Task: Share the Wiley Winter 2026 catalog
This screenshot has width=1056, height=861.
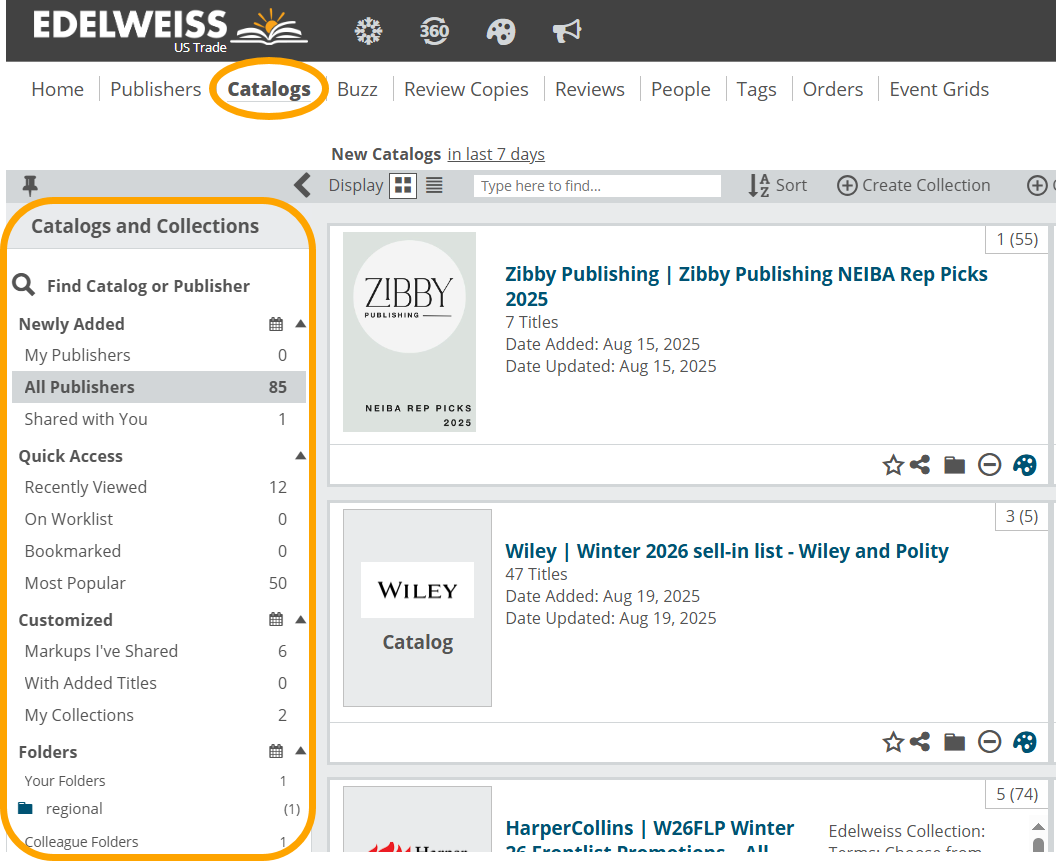Action: tap(920, 742)
